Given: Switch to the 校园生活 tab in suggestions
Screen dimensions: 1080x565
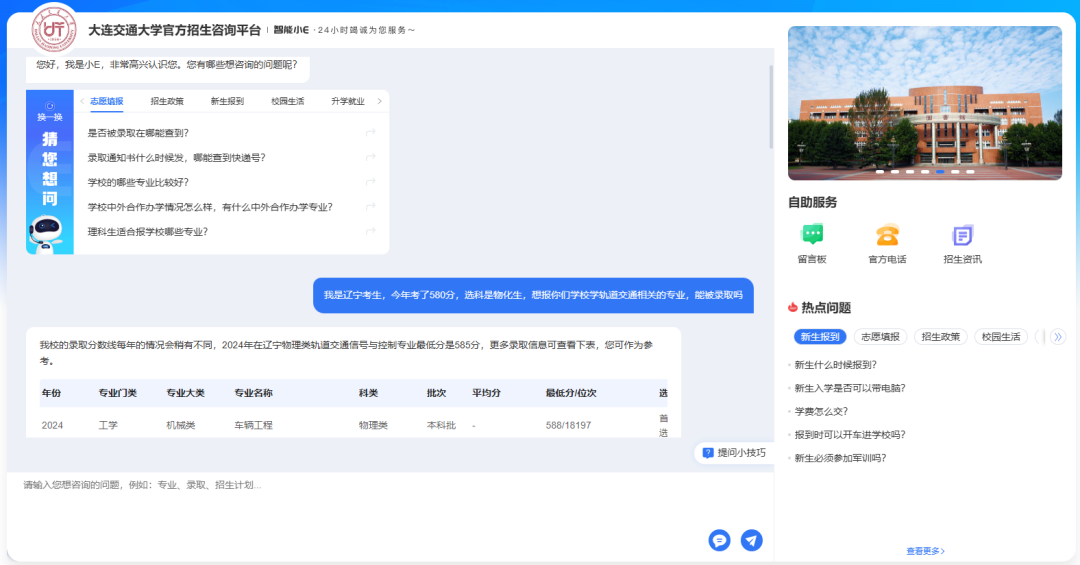Looking at the screenshot, I should point(288,101).
